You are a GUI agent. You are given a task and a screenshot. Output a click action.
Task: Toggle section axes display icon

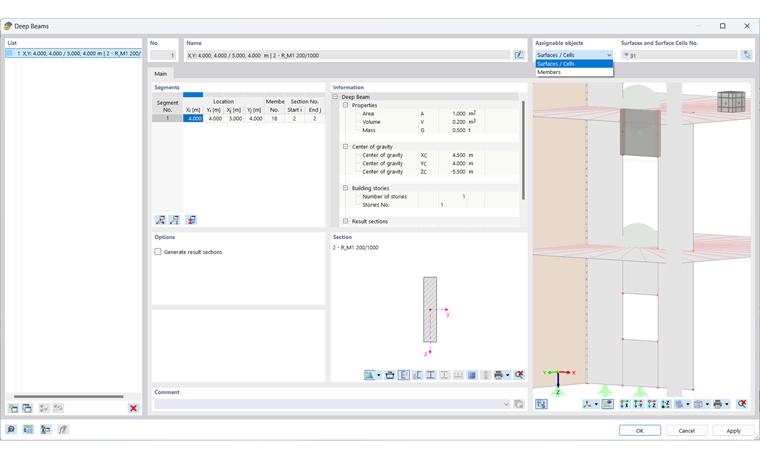click(403, 375)
